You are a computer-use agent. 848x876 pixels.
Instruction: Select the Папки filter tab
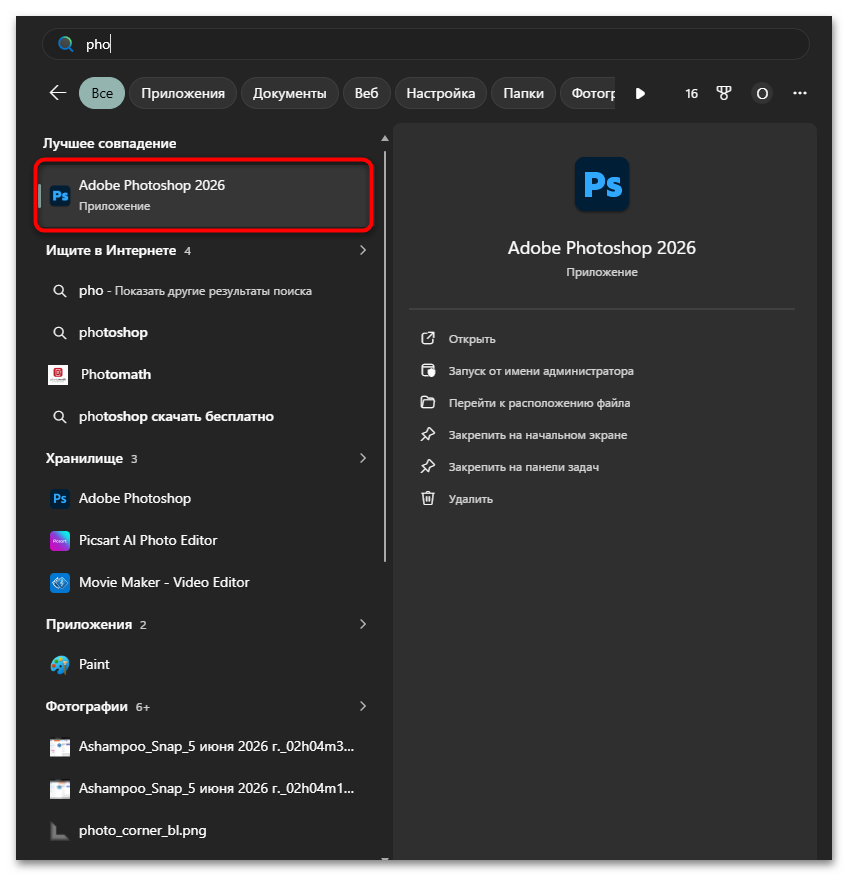[523, 93]
